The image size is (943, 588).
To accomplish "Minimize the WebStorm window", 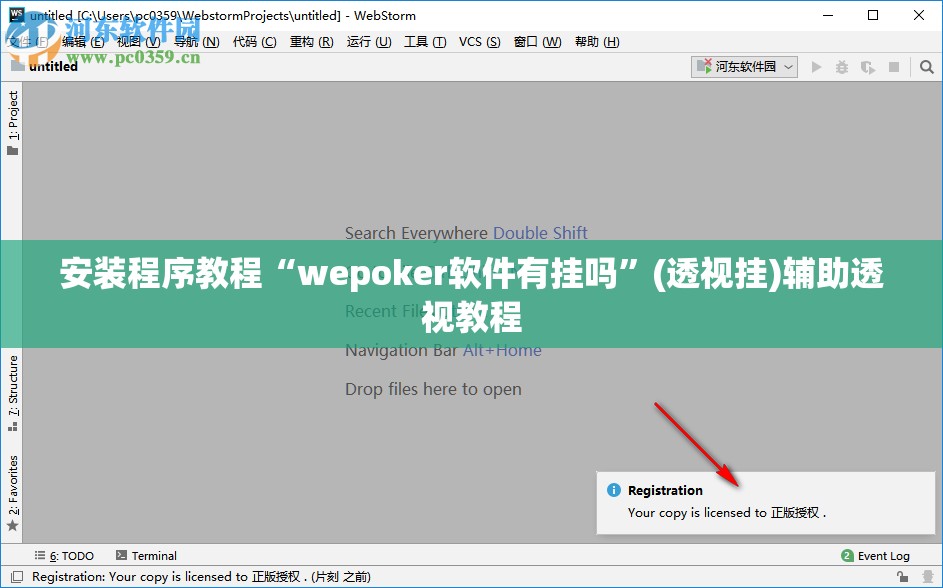I will pyautogui.click(x=828, y=15).
